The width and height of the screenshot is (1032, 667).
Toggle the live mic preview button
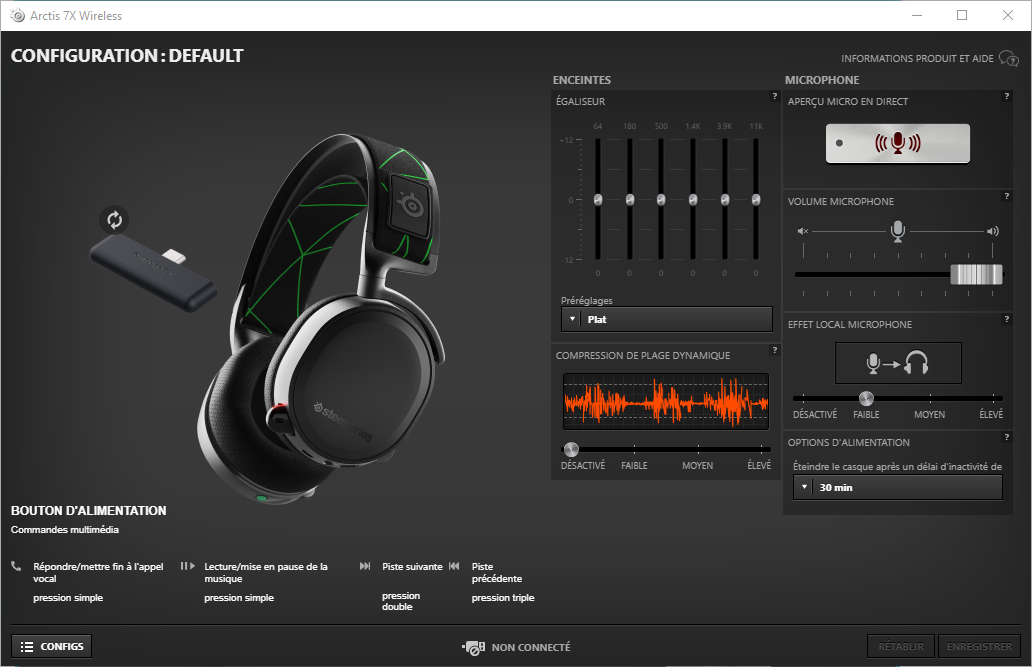point(898,143)
